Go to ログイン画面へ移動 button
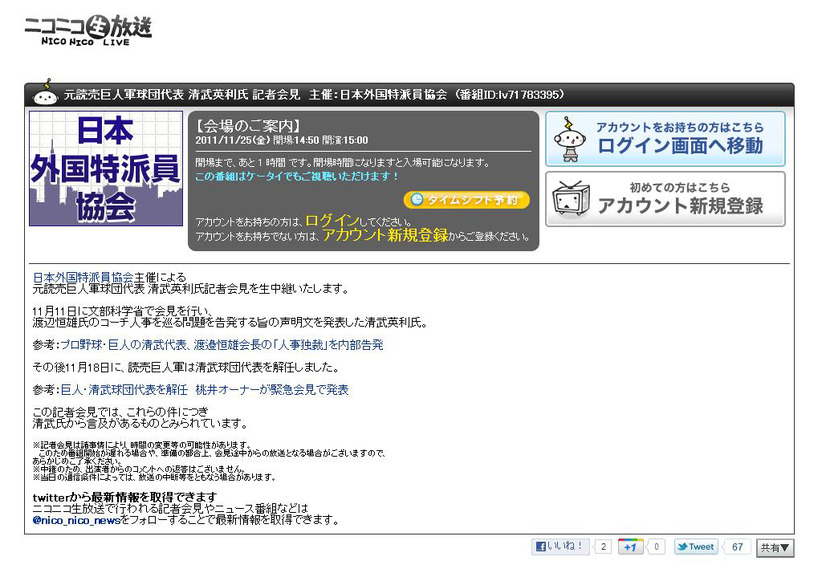Screen dimensions: 826x573 (665, 139)
